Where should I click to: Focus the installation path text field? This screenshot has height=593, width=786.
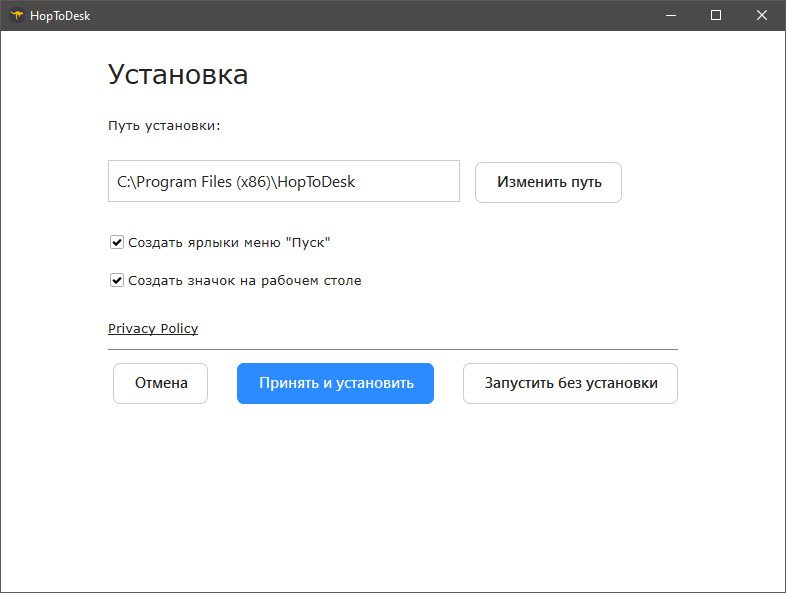(283, 182)
